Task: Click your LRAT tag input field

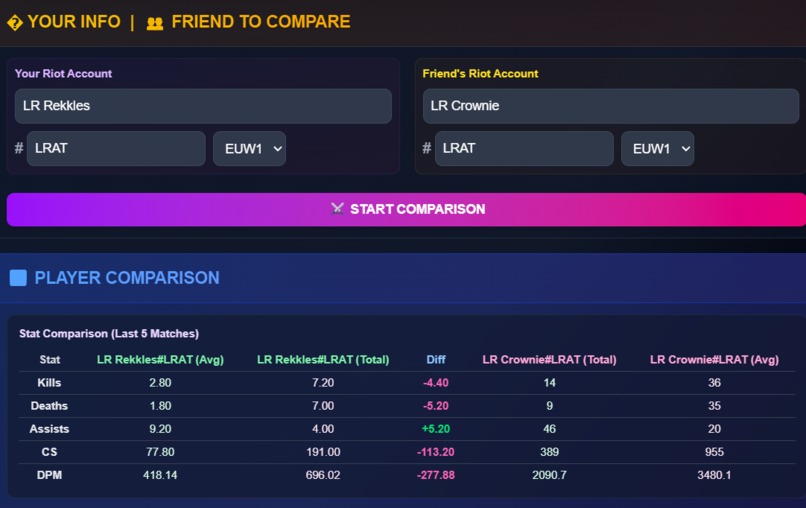Action: click(116, 149)
